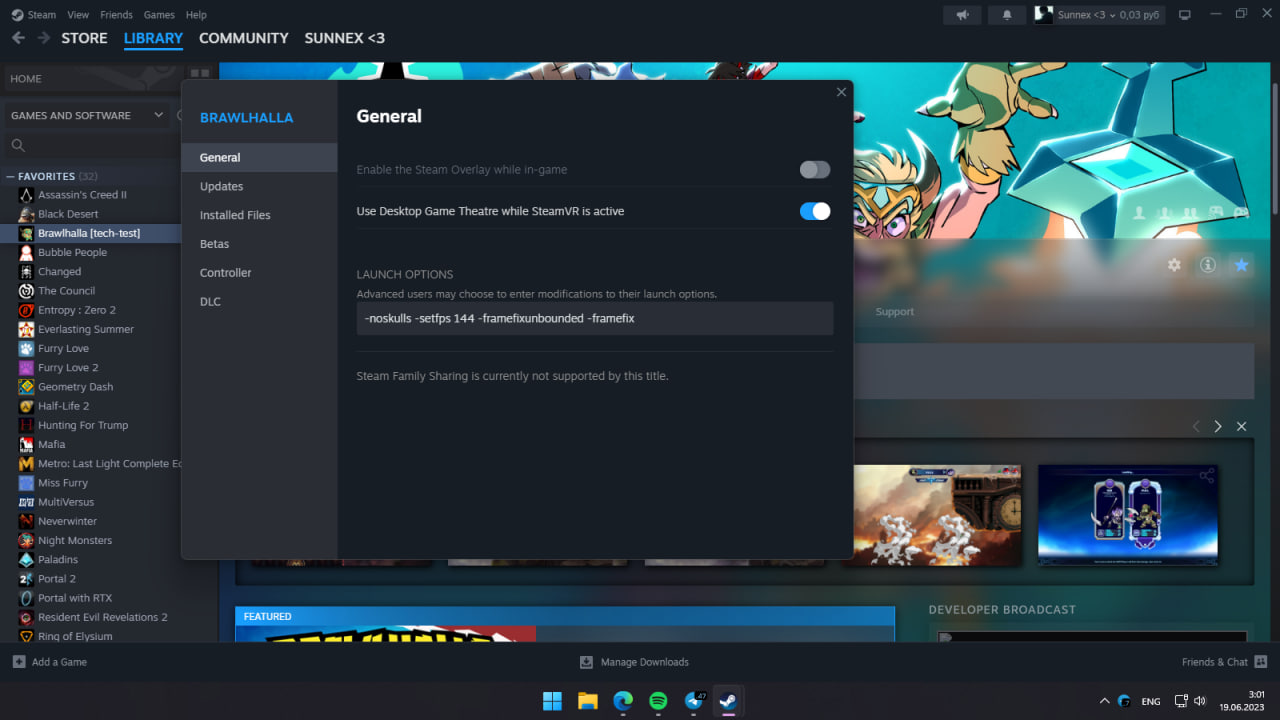Open the Games menu
1280x720 pixels.
[159, 15]
